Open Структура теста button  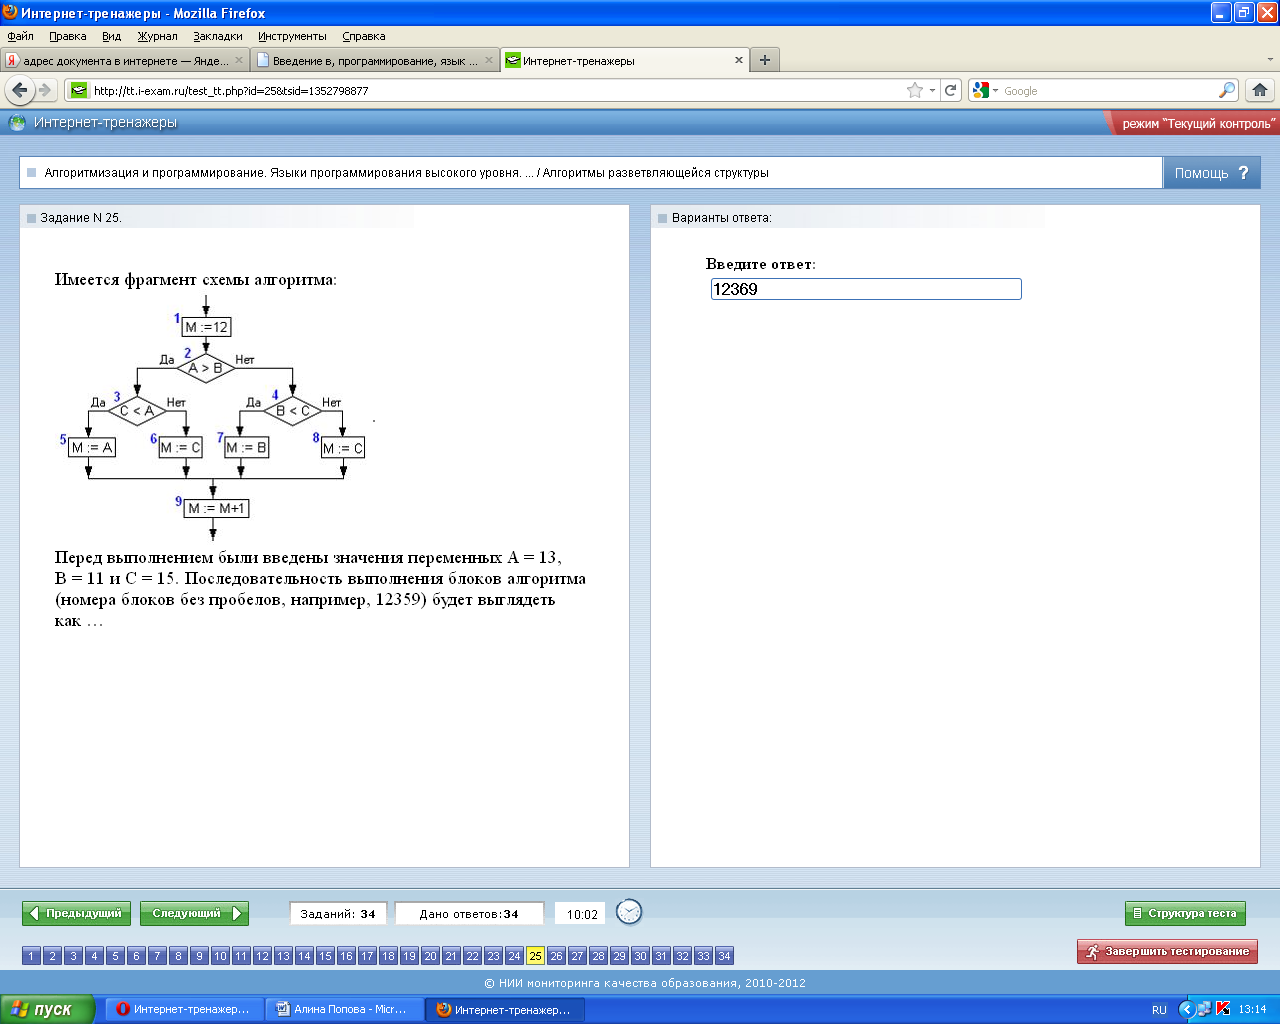tap(1185, 913)
